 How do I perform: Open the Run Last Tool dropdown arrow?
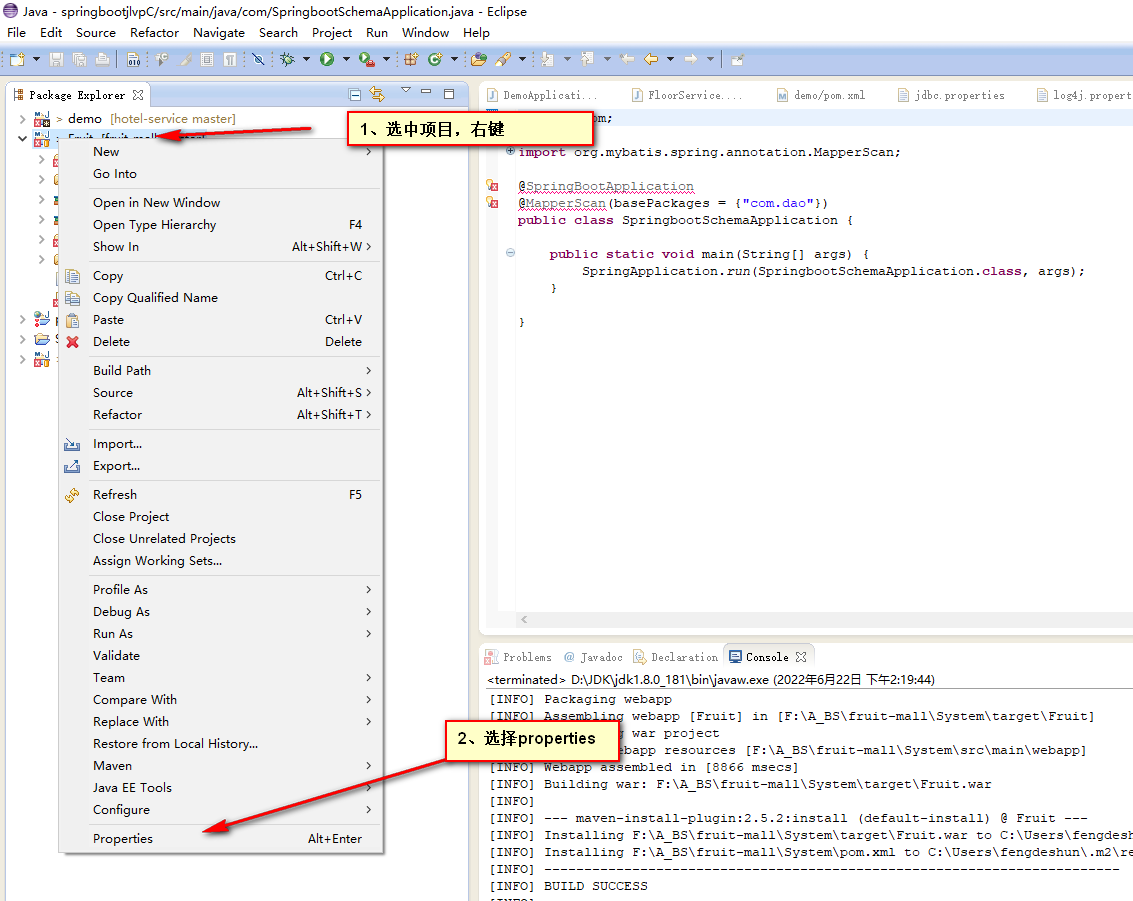[386, 59]
